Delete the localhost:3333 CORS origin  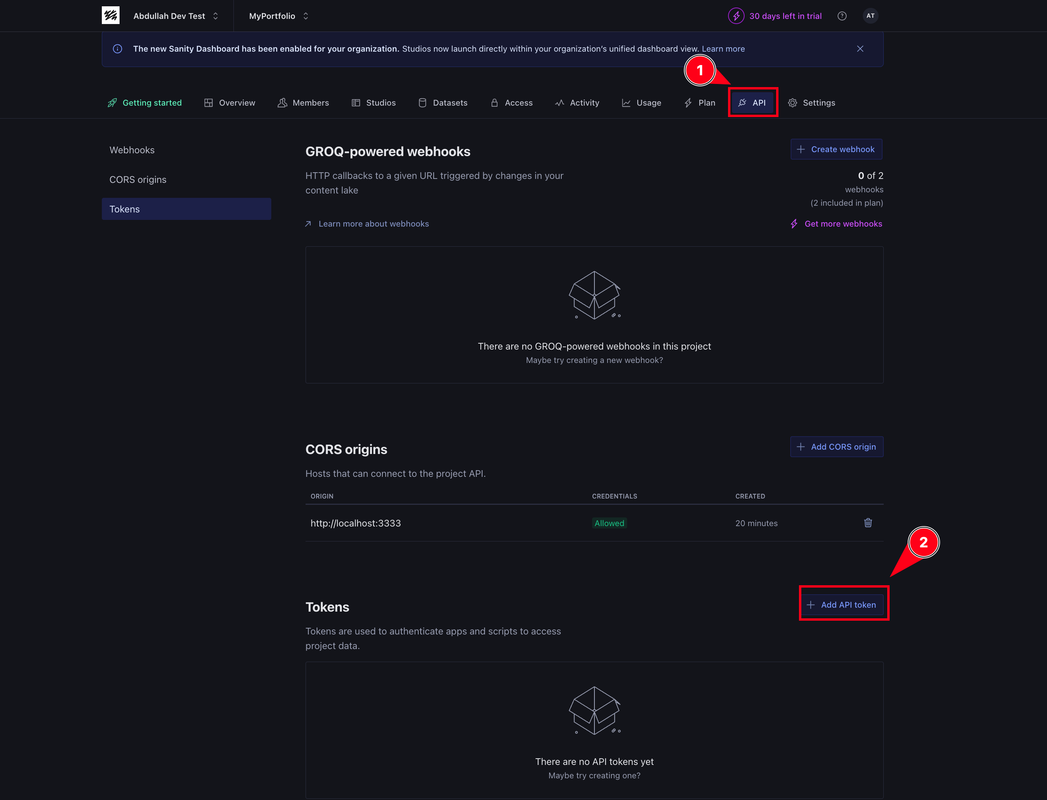[868, 523]
